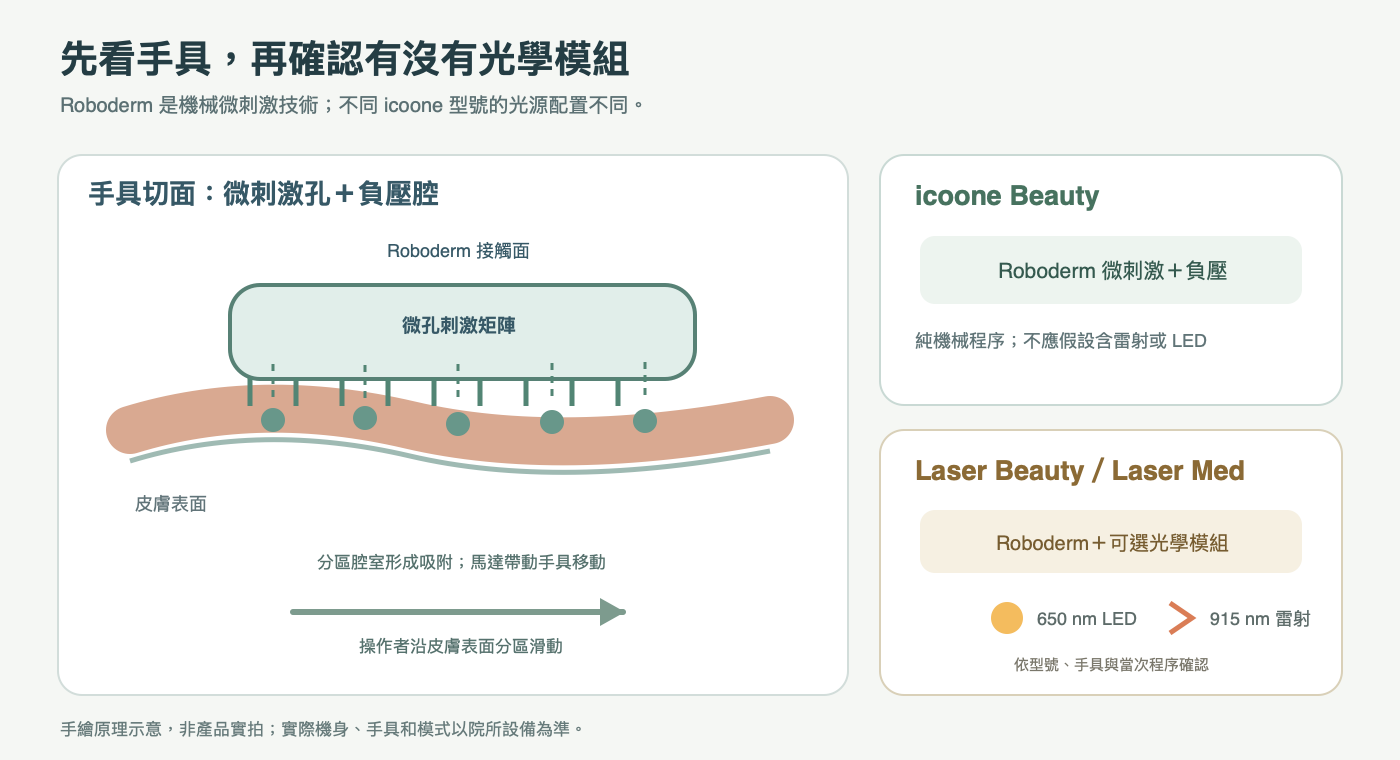
Task: Click note 依型號、手具與當次程序確認
Action: point(1111,664)
